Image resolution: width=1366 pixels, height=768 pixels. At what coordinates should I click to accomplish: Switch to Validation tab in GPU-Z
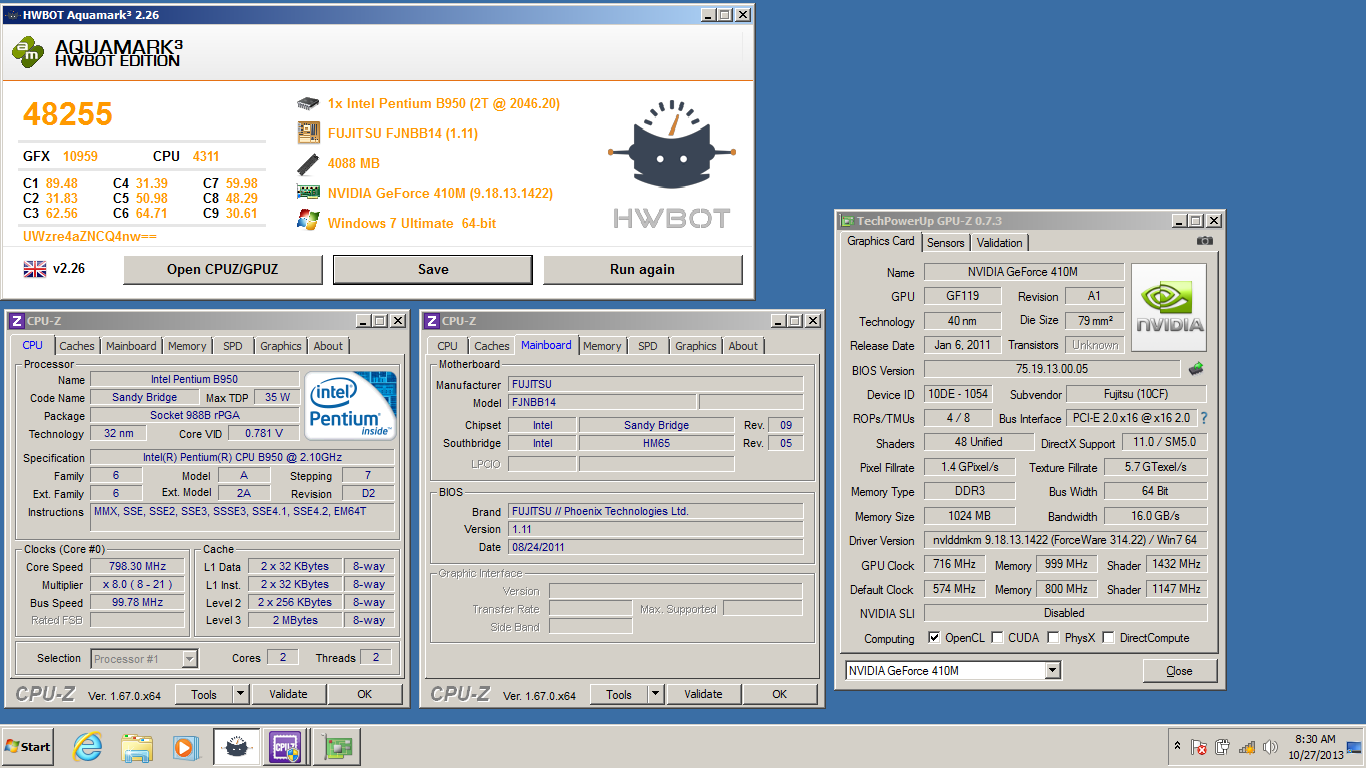[1000, 242]
